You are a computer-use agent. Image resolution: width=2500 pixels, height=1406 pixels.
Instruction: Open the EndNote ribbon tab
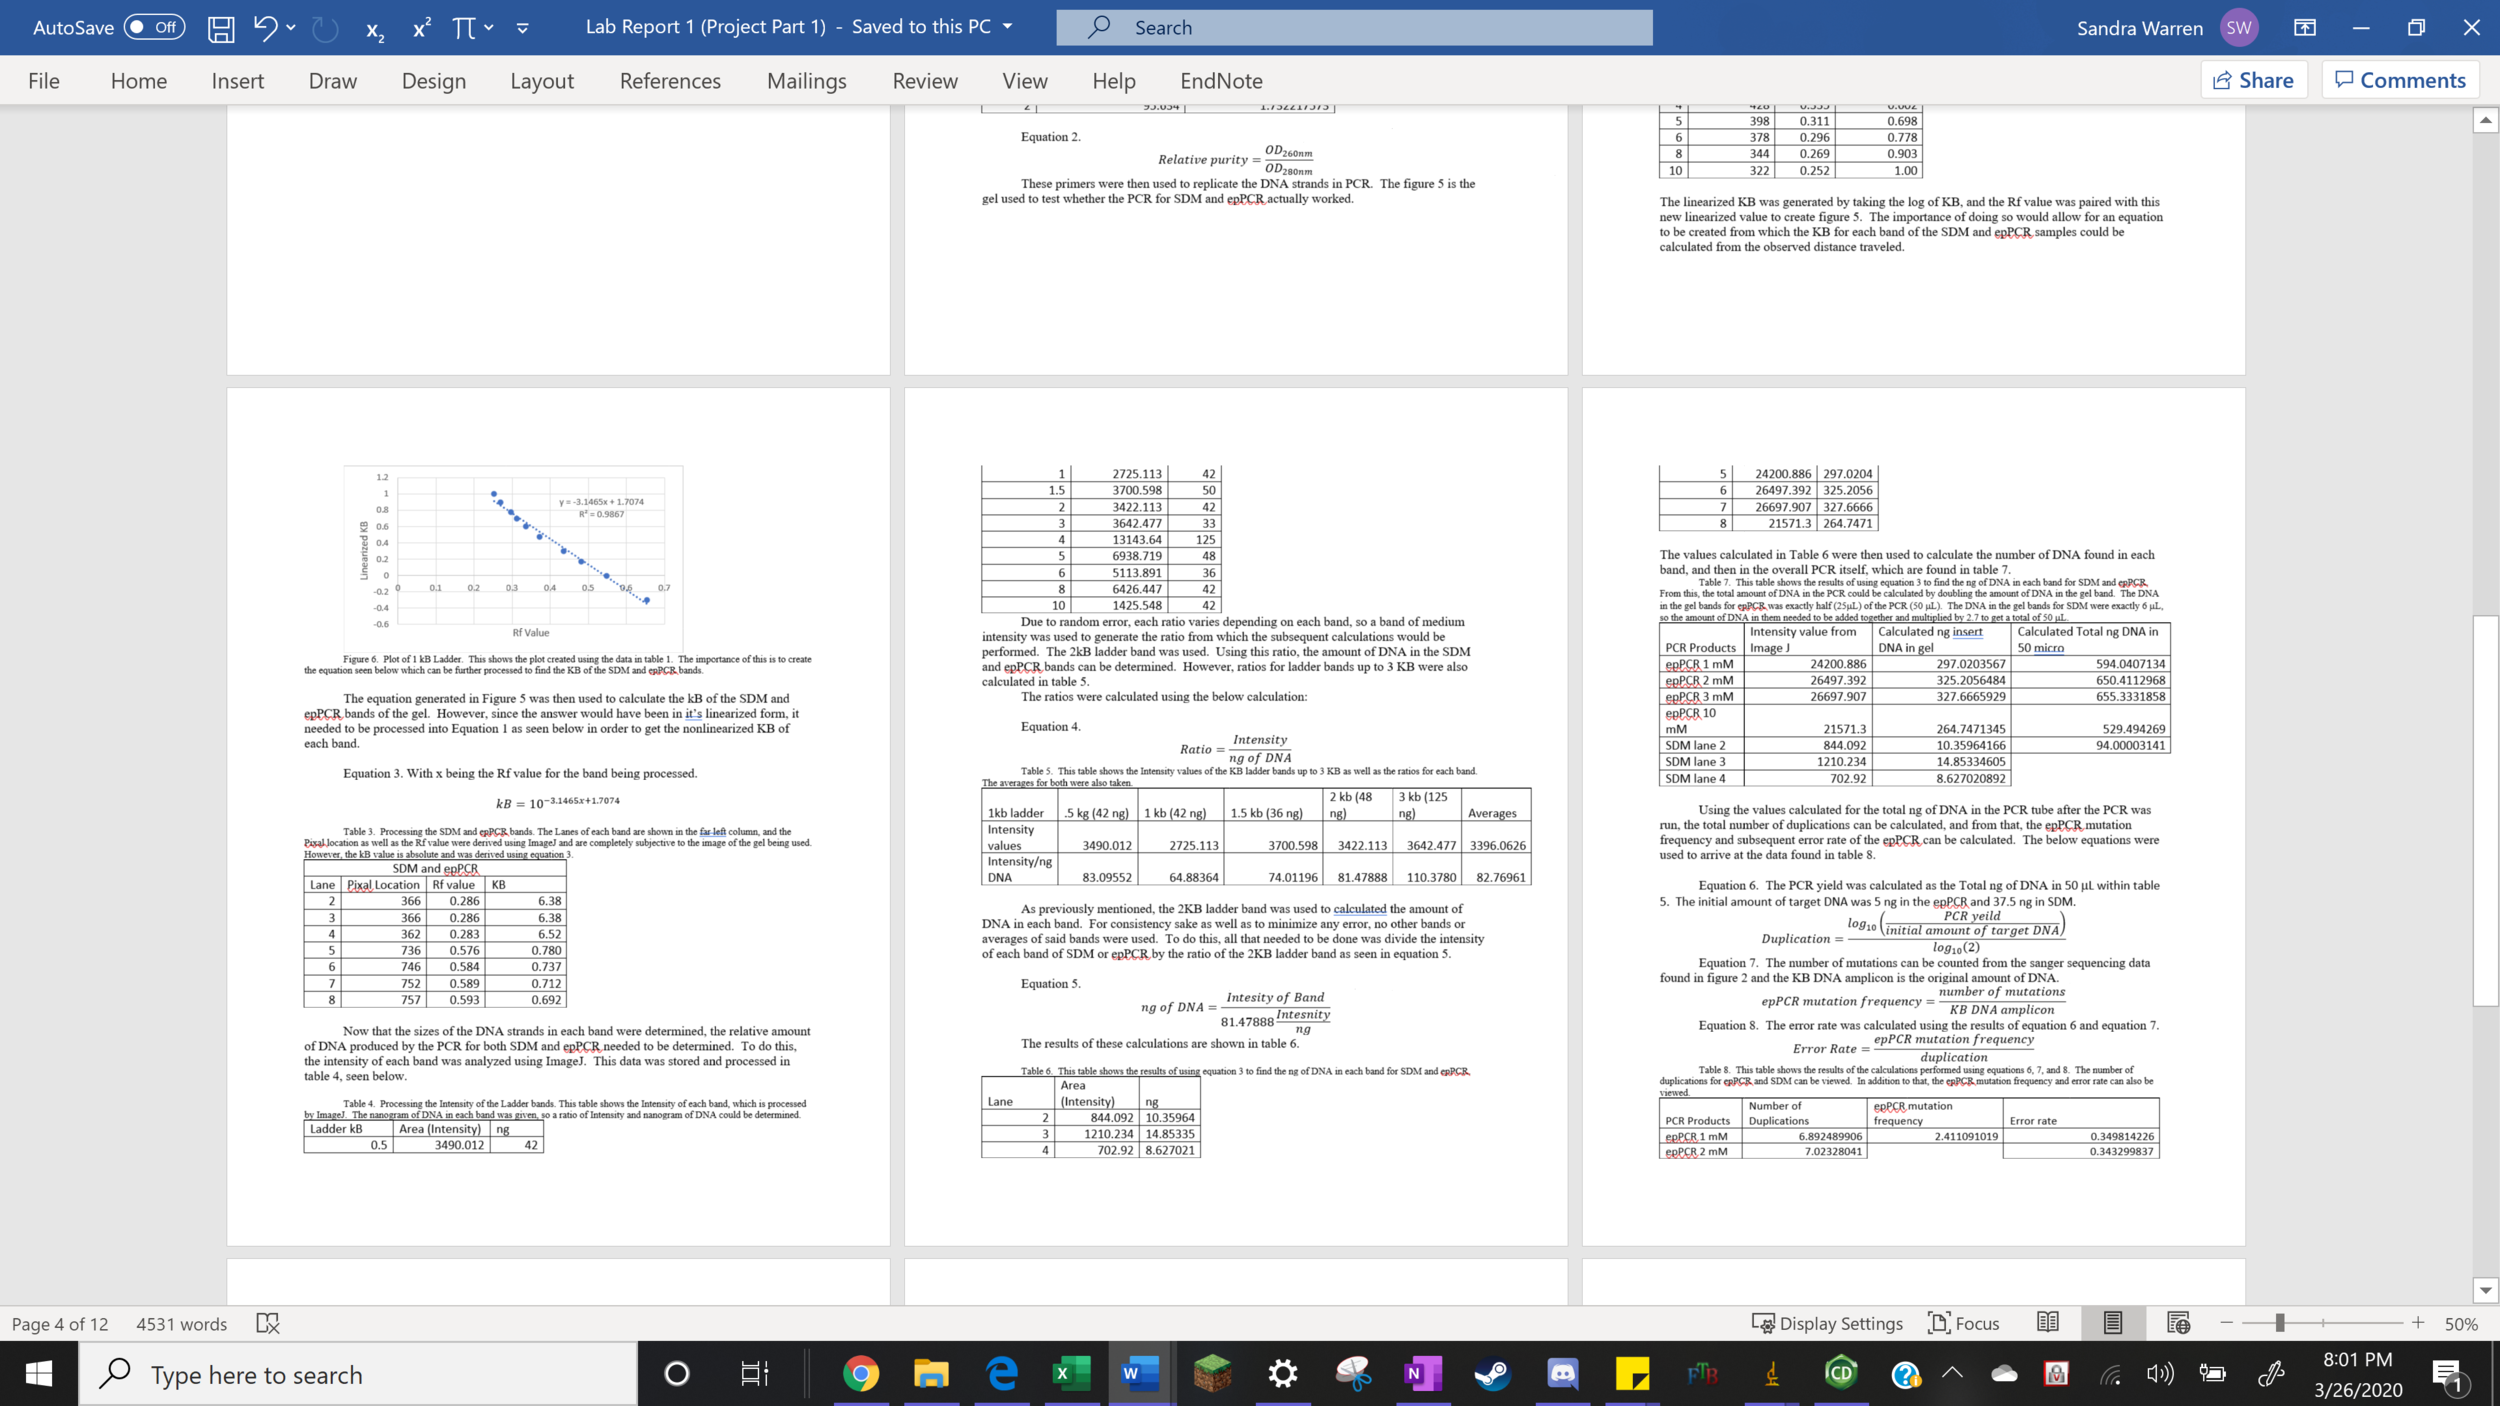[x=1220, y=81]
